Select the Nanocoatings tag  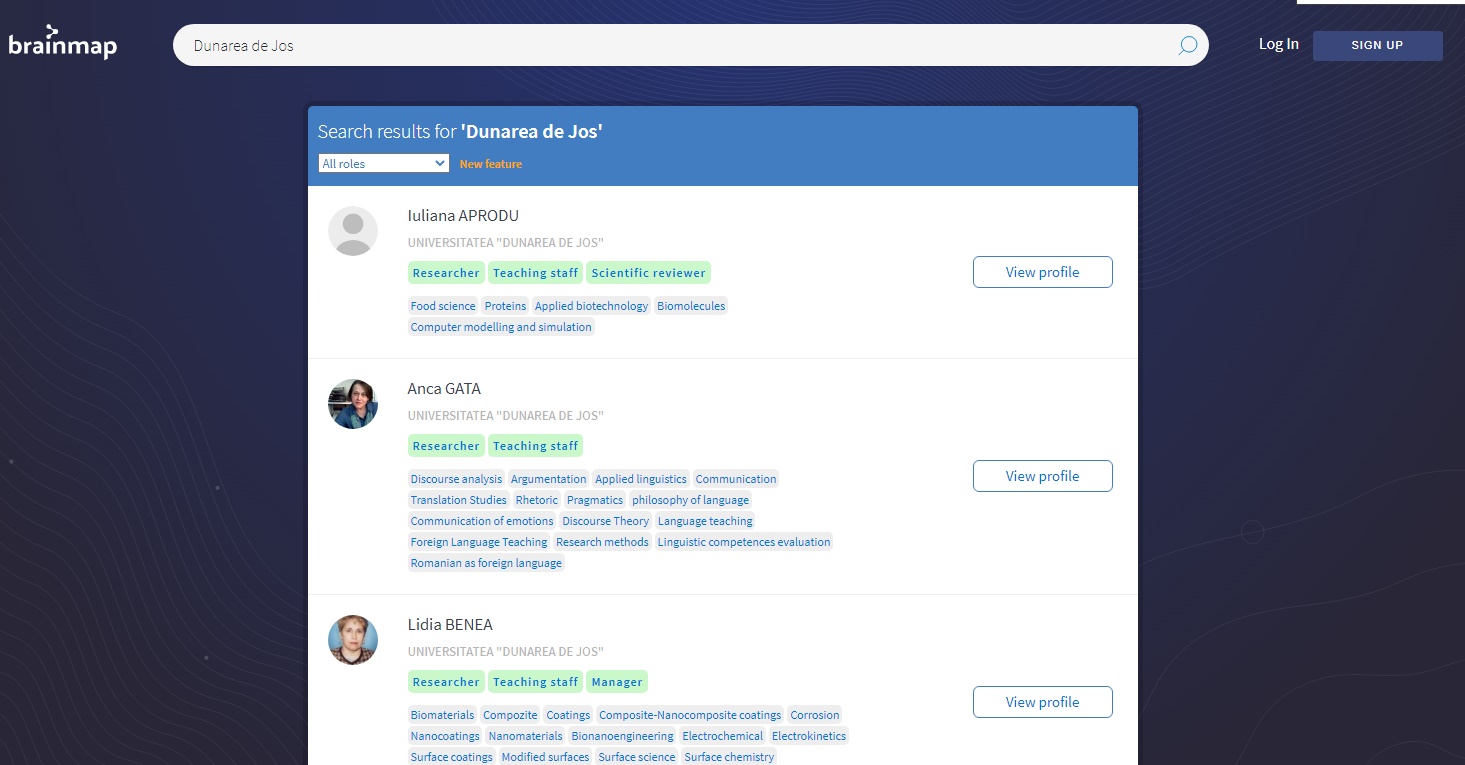[445, 736]
